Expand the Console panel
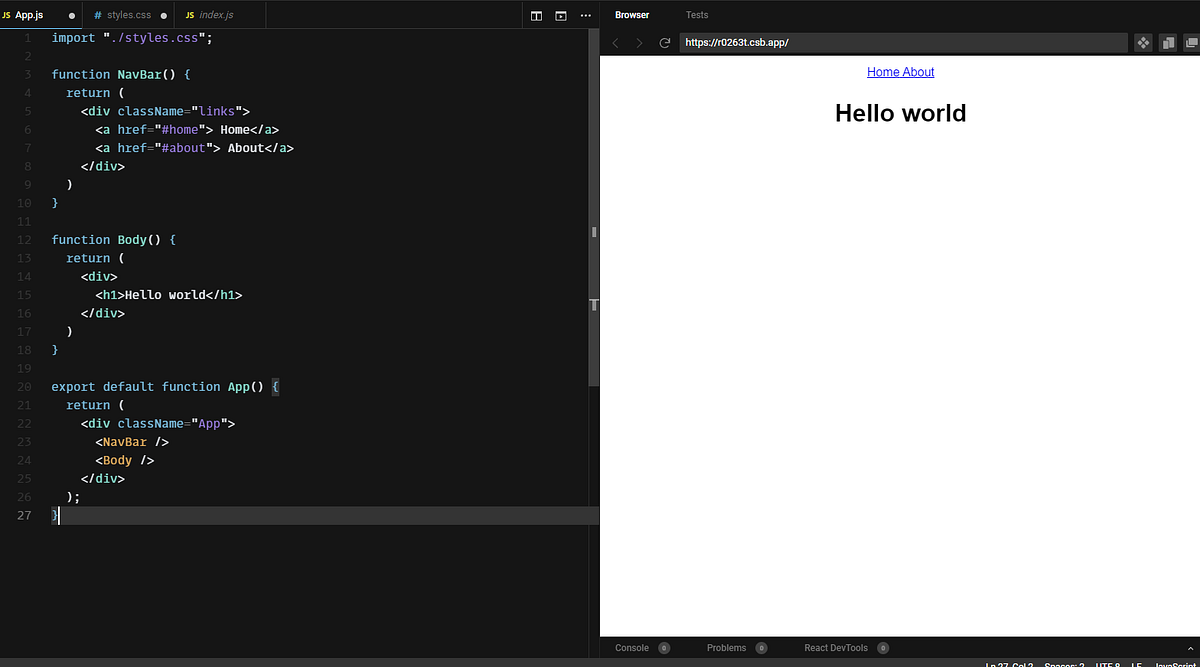Viewport: 1200px width, 667px height. [x=642, y=648]
